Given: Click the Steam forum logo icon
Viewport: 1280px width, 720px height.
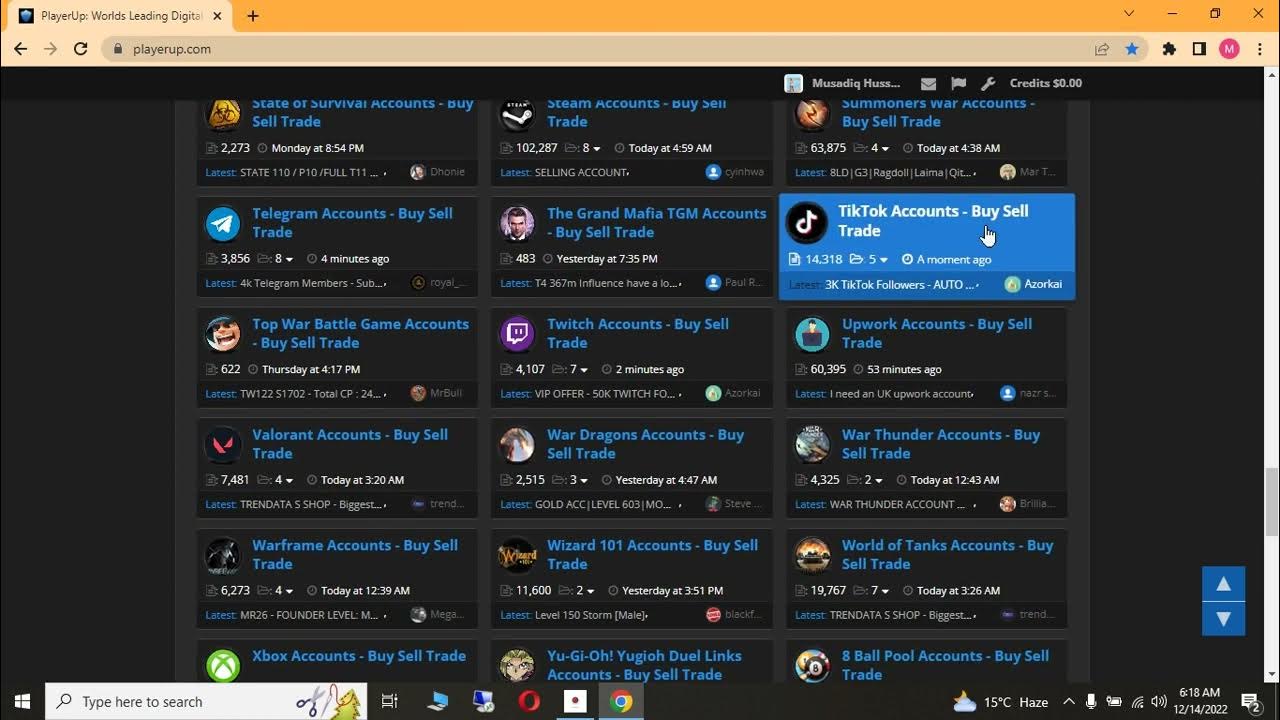Looking at the screenshot, I should 518,113.
